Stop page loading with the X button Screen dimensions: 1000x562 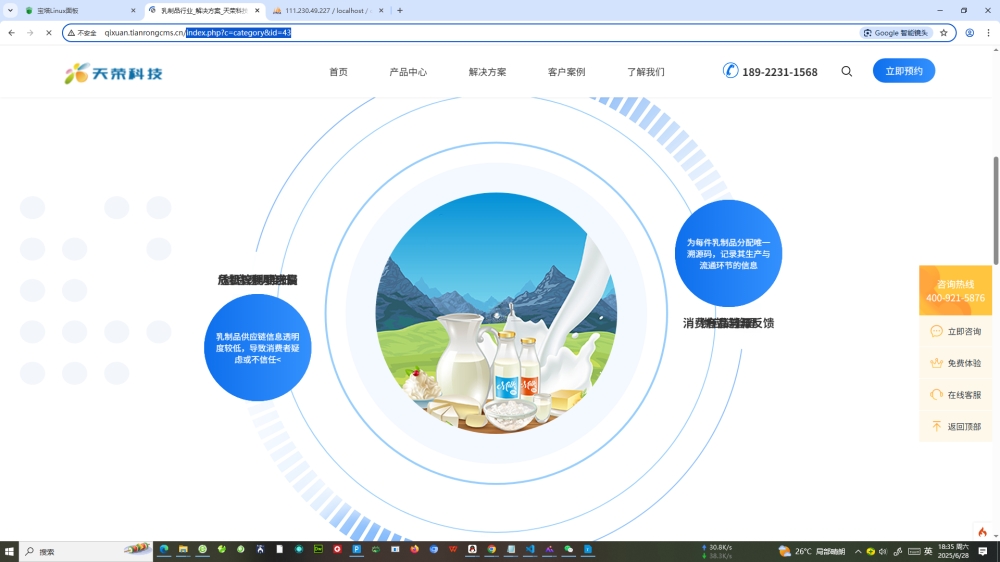pyautogui.click(x=48, y=33)
